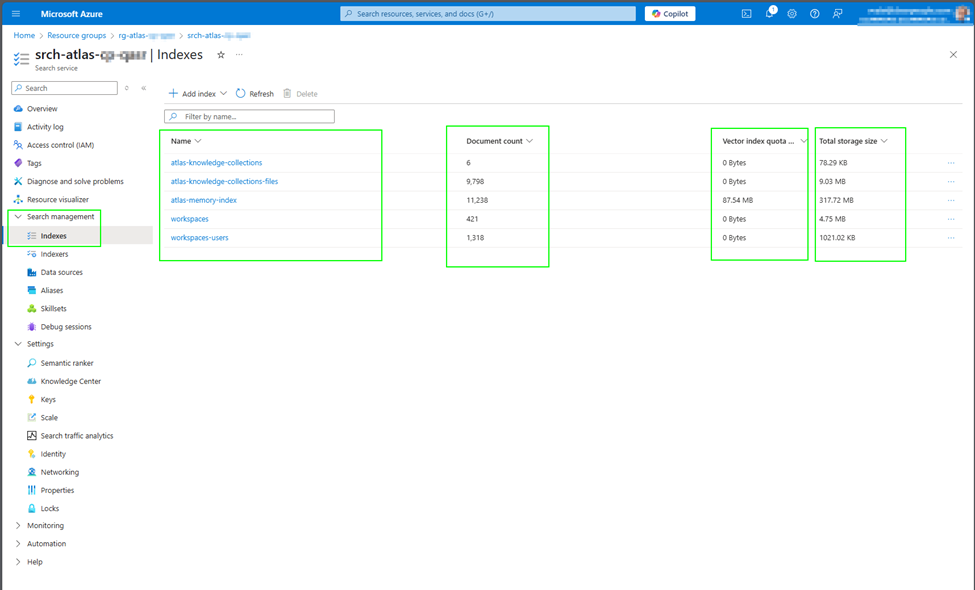Viewport: 975px width, 590px height.
Task: Open the workspaces index link
Action: (190, 219)
